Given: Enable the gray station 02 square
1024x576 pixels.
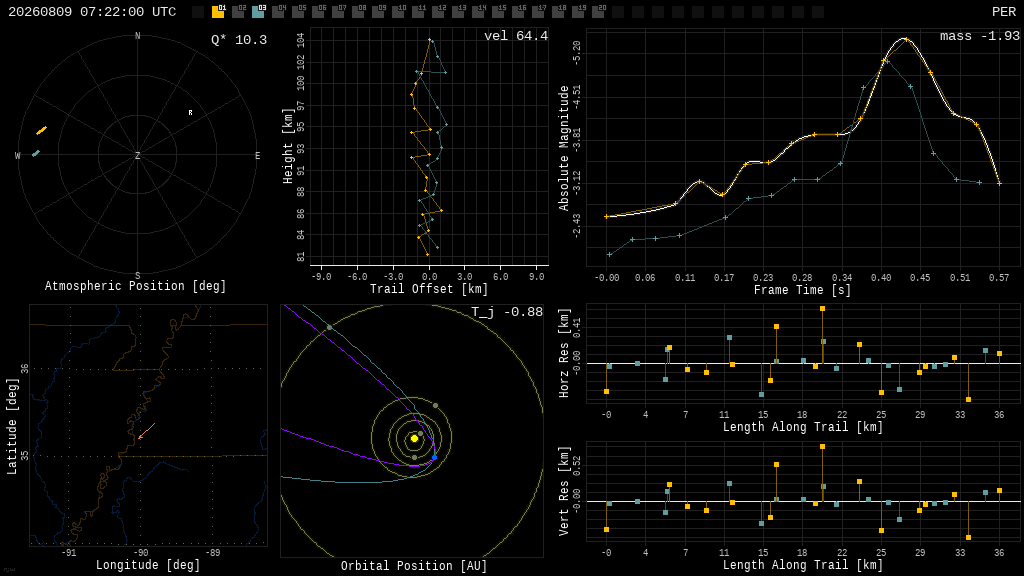Looking at the screenshot, I should (238, 12).
